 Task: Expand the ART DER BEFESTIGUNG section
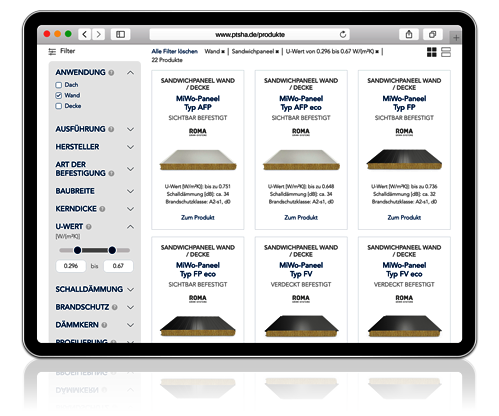131,169
